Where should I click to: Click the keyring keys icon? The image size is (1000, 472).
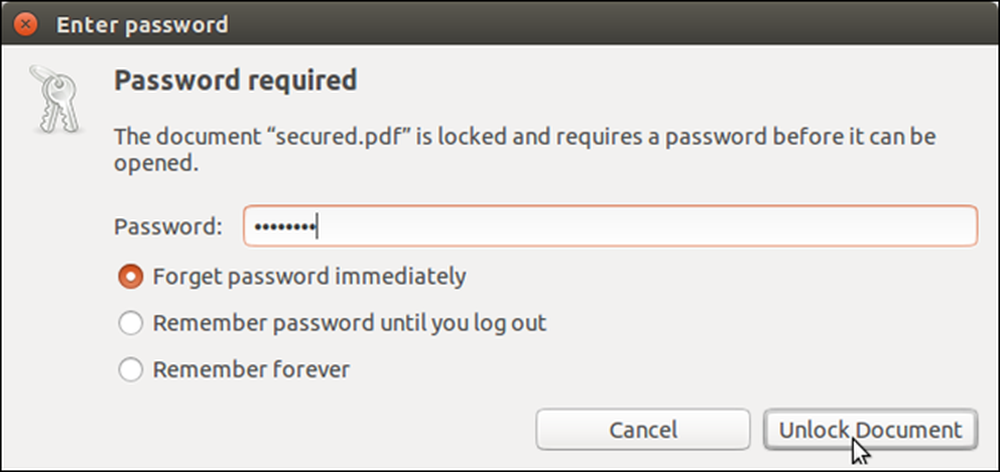coord(55,100)
